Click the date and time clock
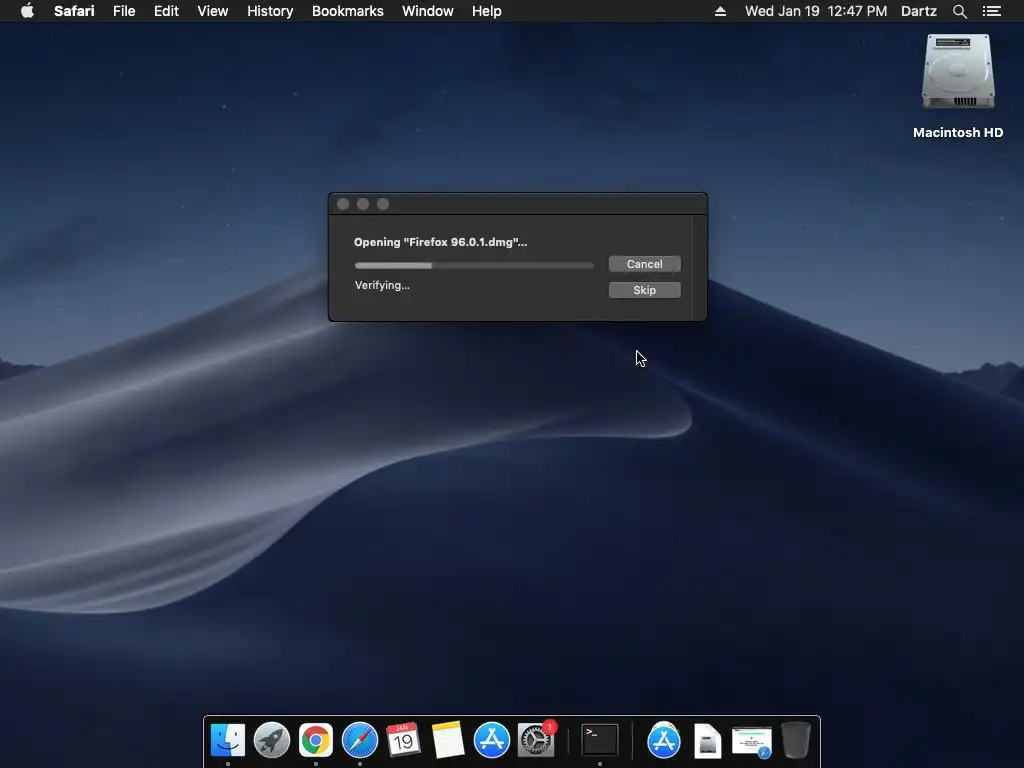The image size is (1024, 768). (816, 11)
